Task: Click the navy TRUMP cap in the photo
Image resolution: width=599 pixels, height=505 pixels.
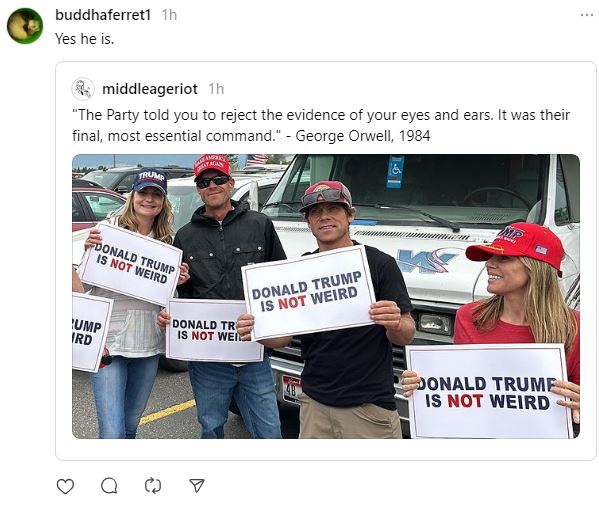Action: coord(150,180)
